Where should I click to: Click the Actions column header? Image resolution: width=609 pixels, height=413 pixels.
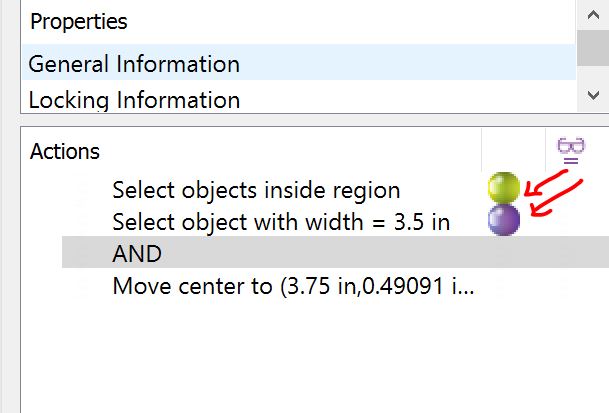[x=65, y=152]
